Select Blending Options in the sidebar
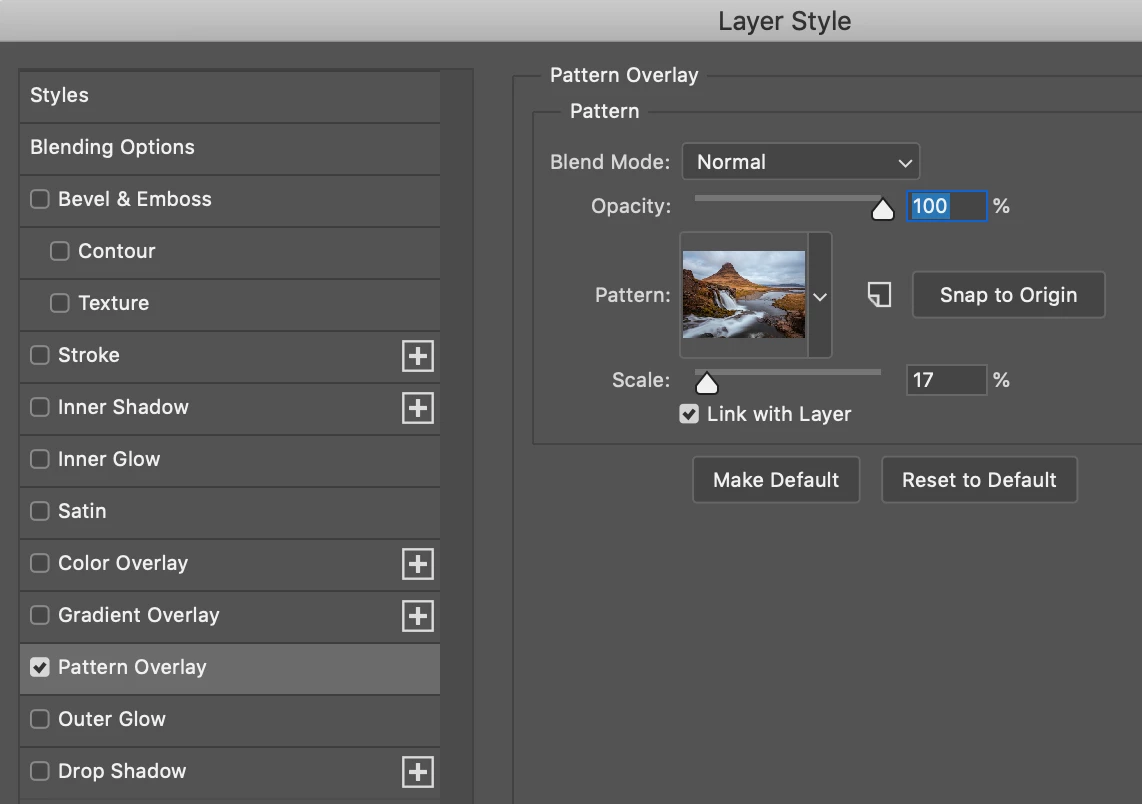The height and width of the screenshot is (804, 1142). coord(112,148)
